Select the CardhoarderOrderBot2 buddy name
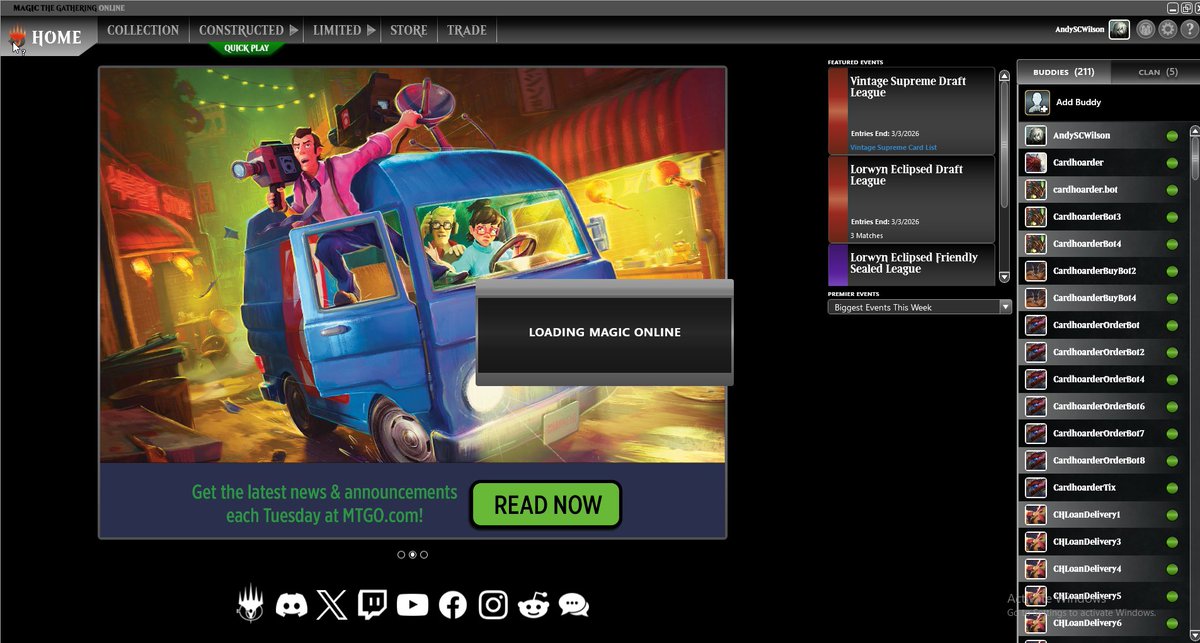This screenshot has height=643, width=1200. click(x=1099, y=352)
